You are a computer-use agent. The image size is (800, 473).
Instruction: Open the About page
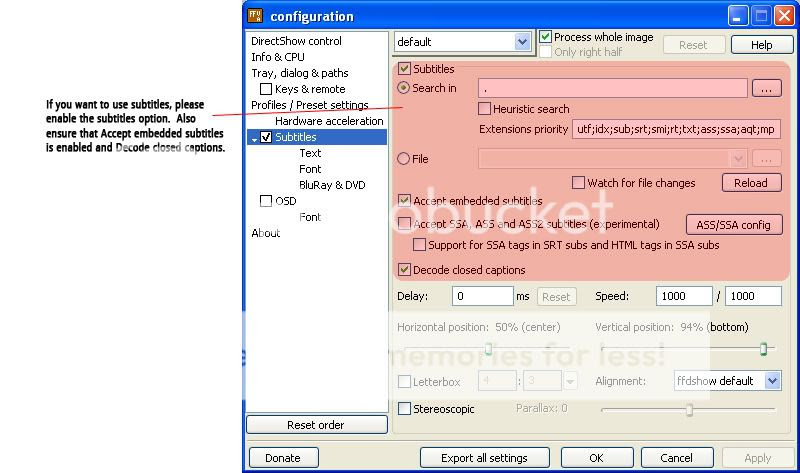tap(266, 233)
